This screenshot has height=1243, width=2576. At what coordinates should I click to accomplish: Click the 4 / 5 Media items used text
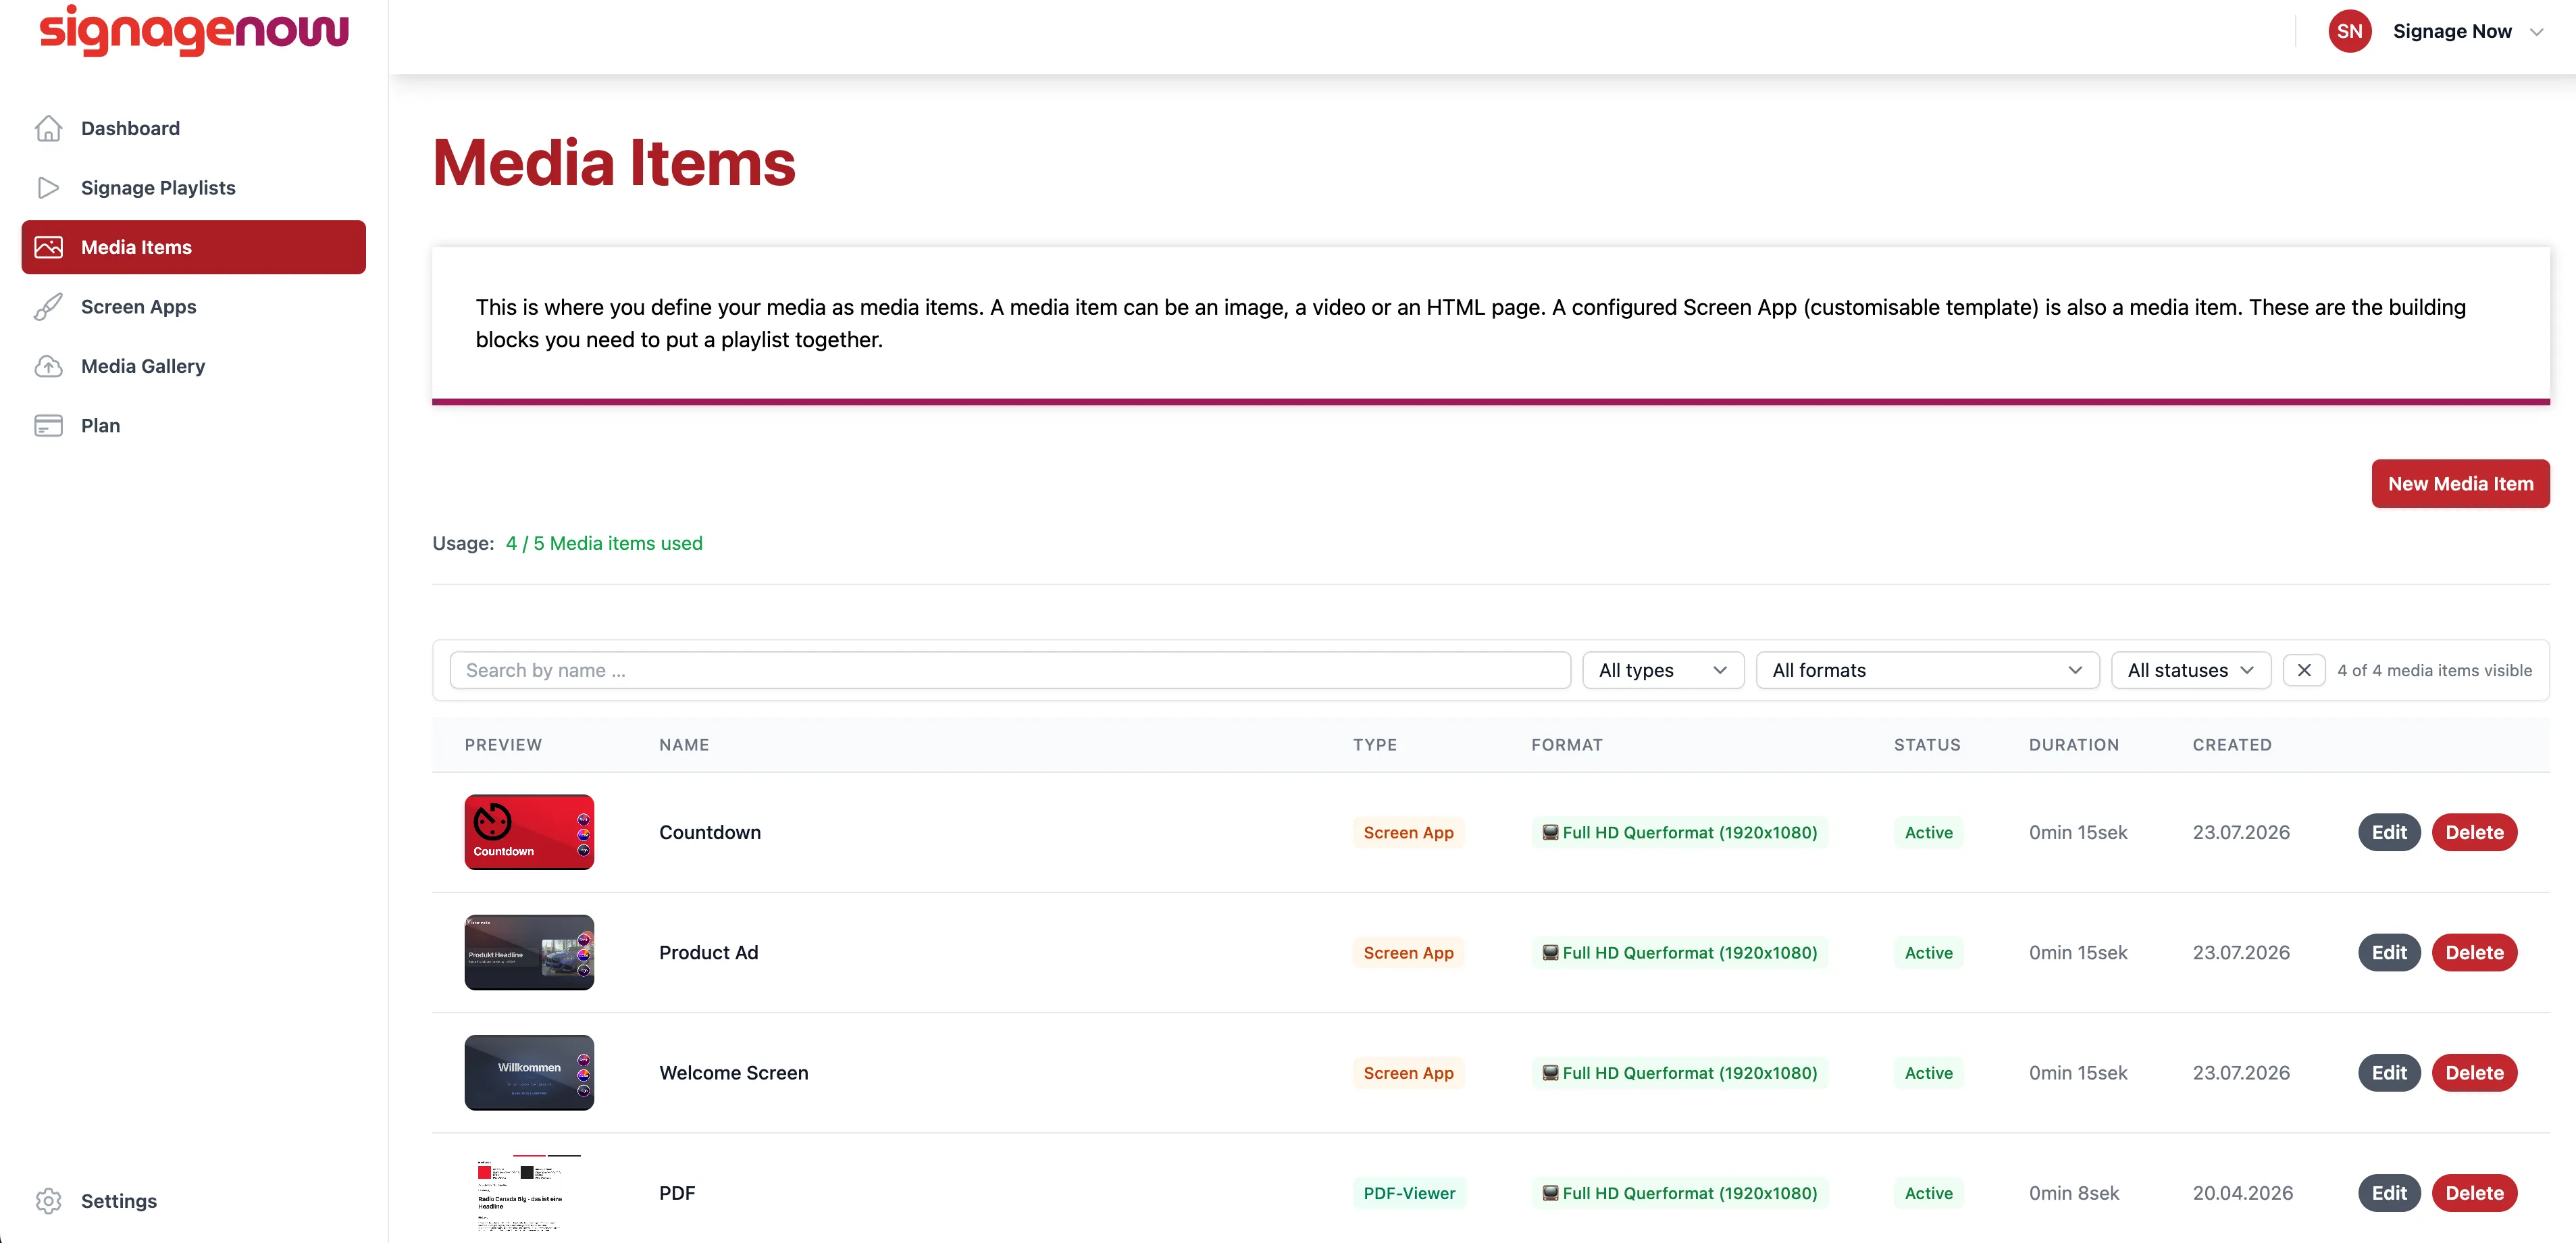[x=604, y=543]
